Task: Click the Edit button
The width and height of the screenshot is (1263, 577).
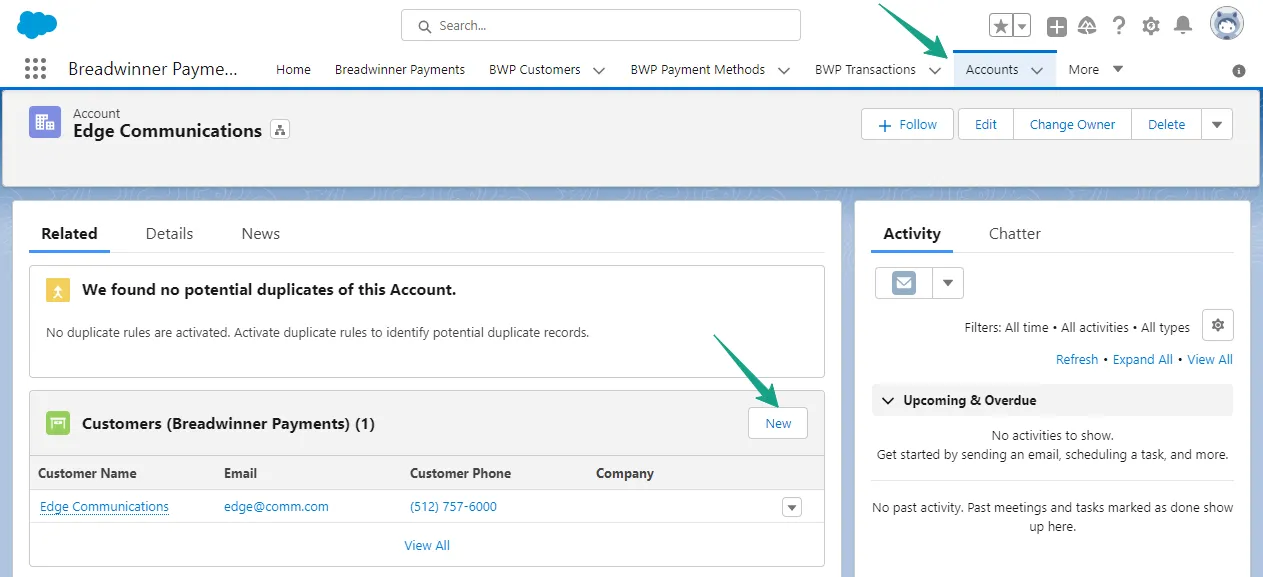Action: point(986,125)
